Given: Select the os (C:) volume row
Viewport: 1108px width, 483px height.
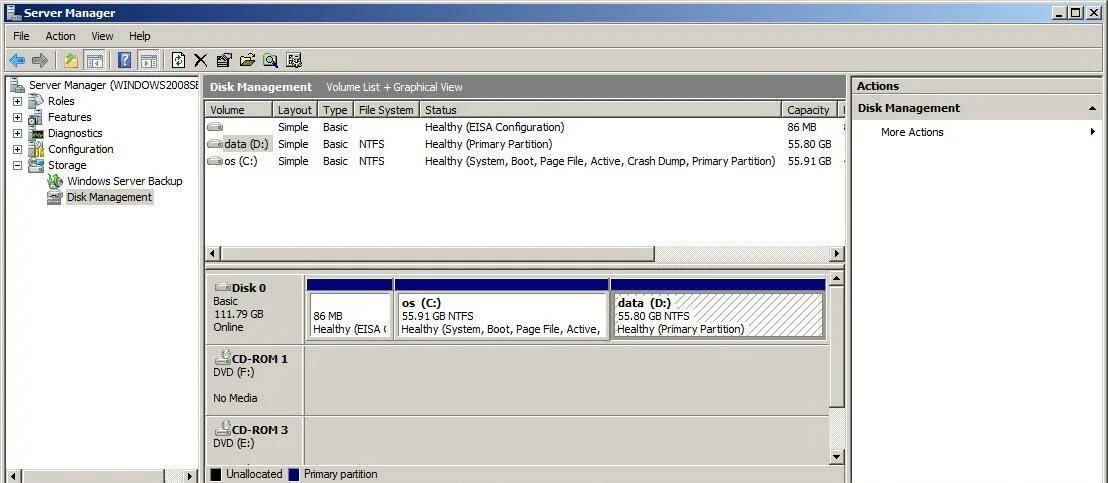Looking at the screenshot, I should pyautogui.click(x=524, y=162).
